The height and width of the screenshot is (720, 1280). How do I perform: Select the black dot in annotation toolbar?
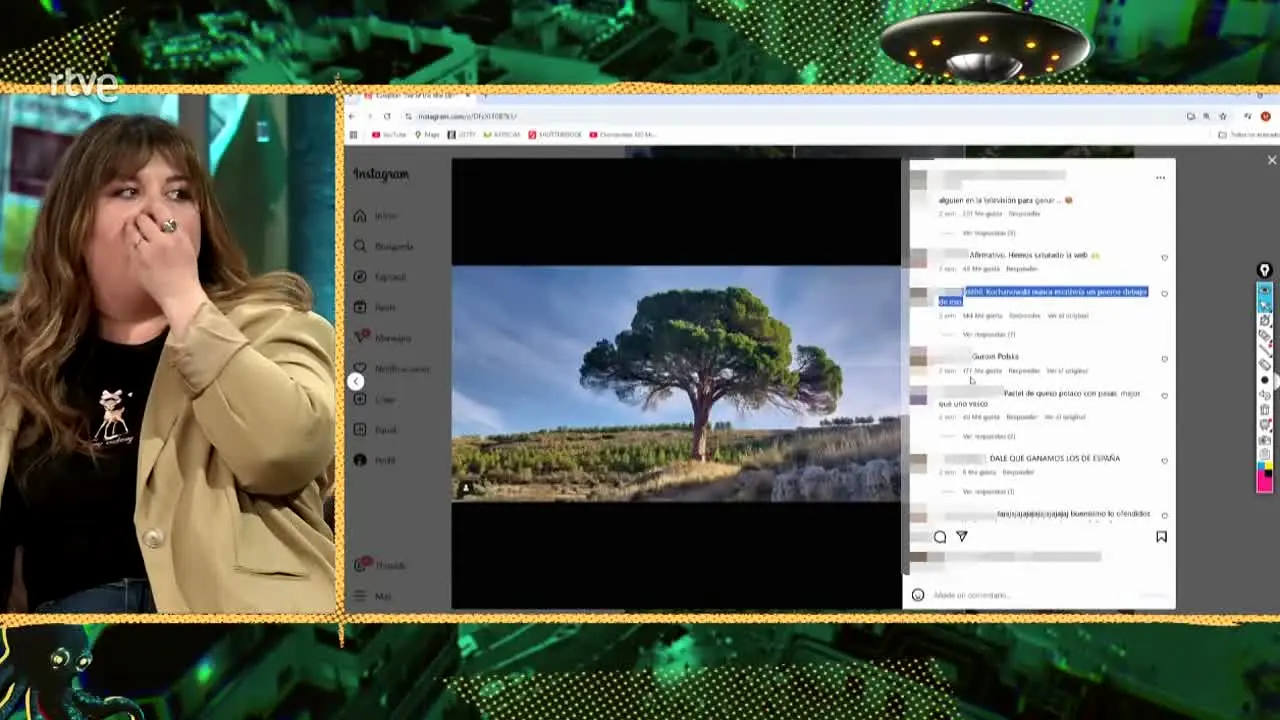click(1264, 380)
